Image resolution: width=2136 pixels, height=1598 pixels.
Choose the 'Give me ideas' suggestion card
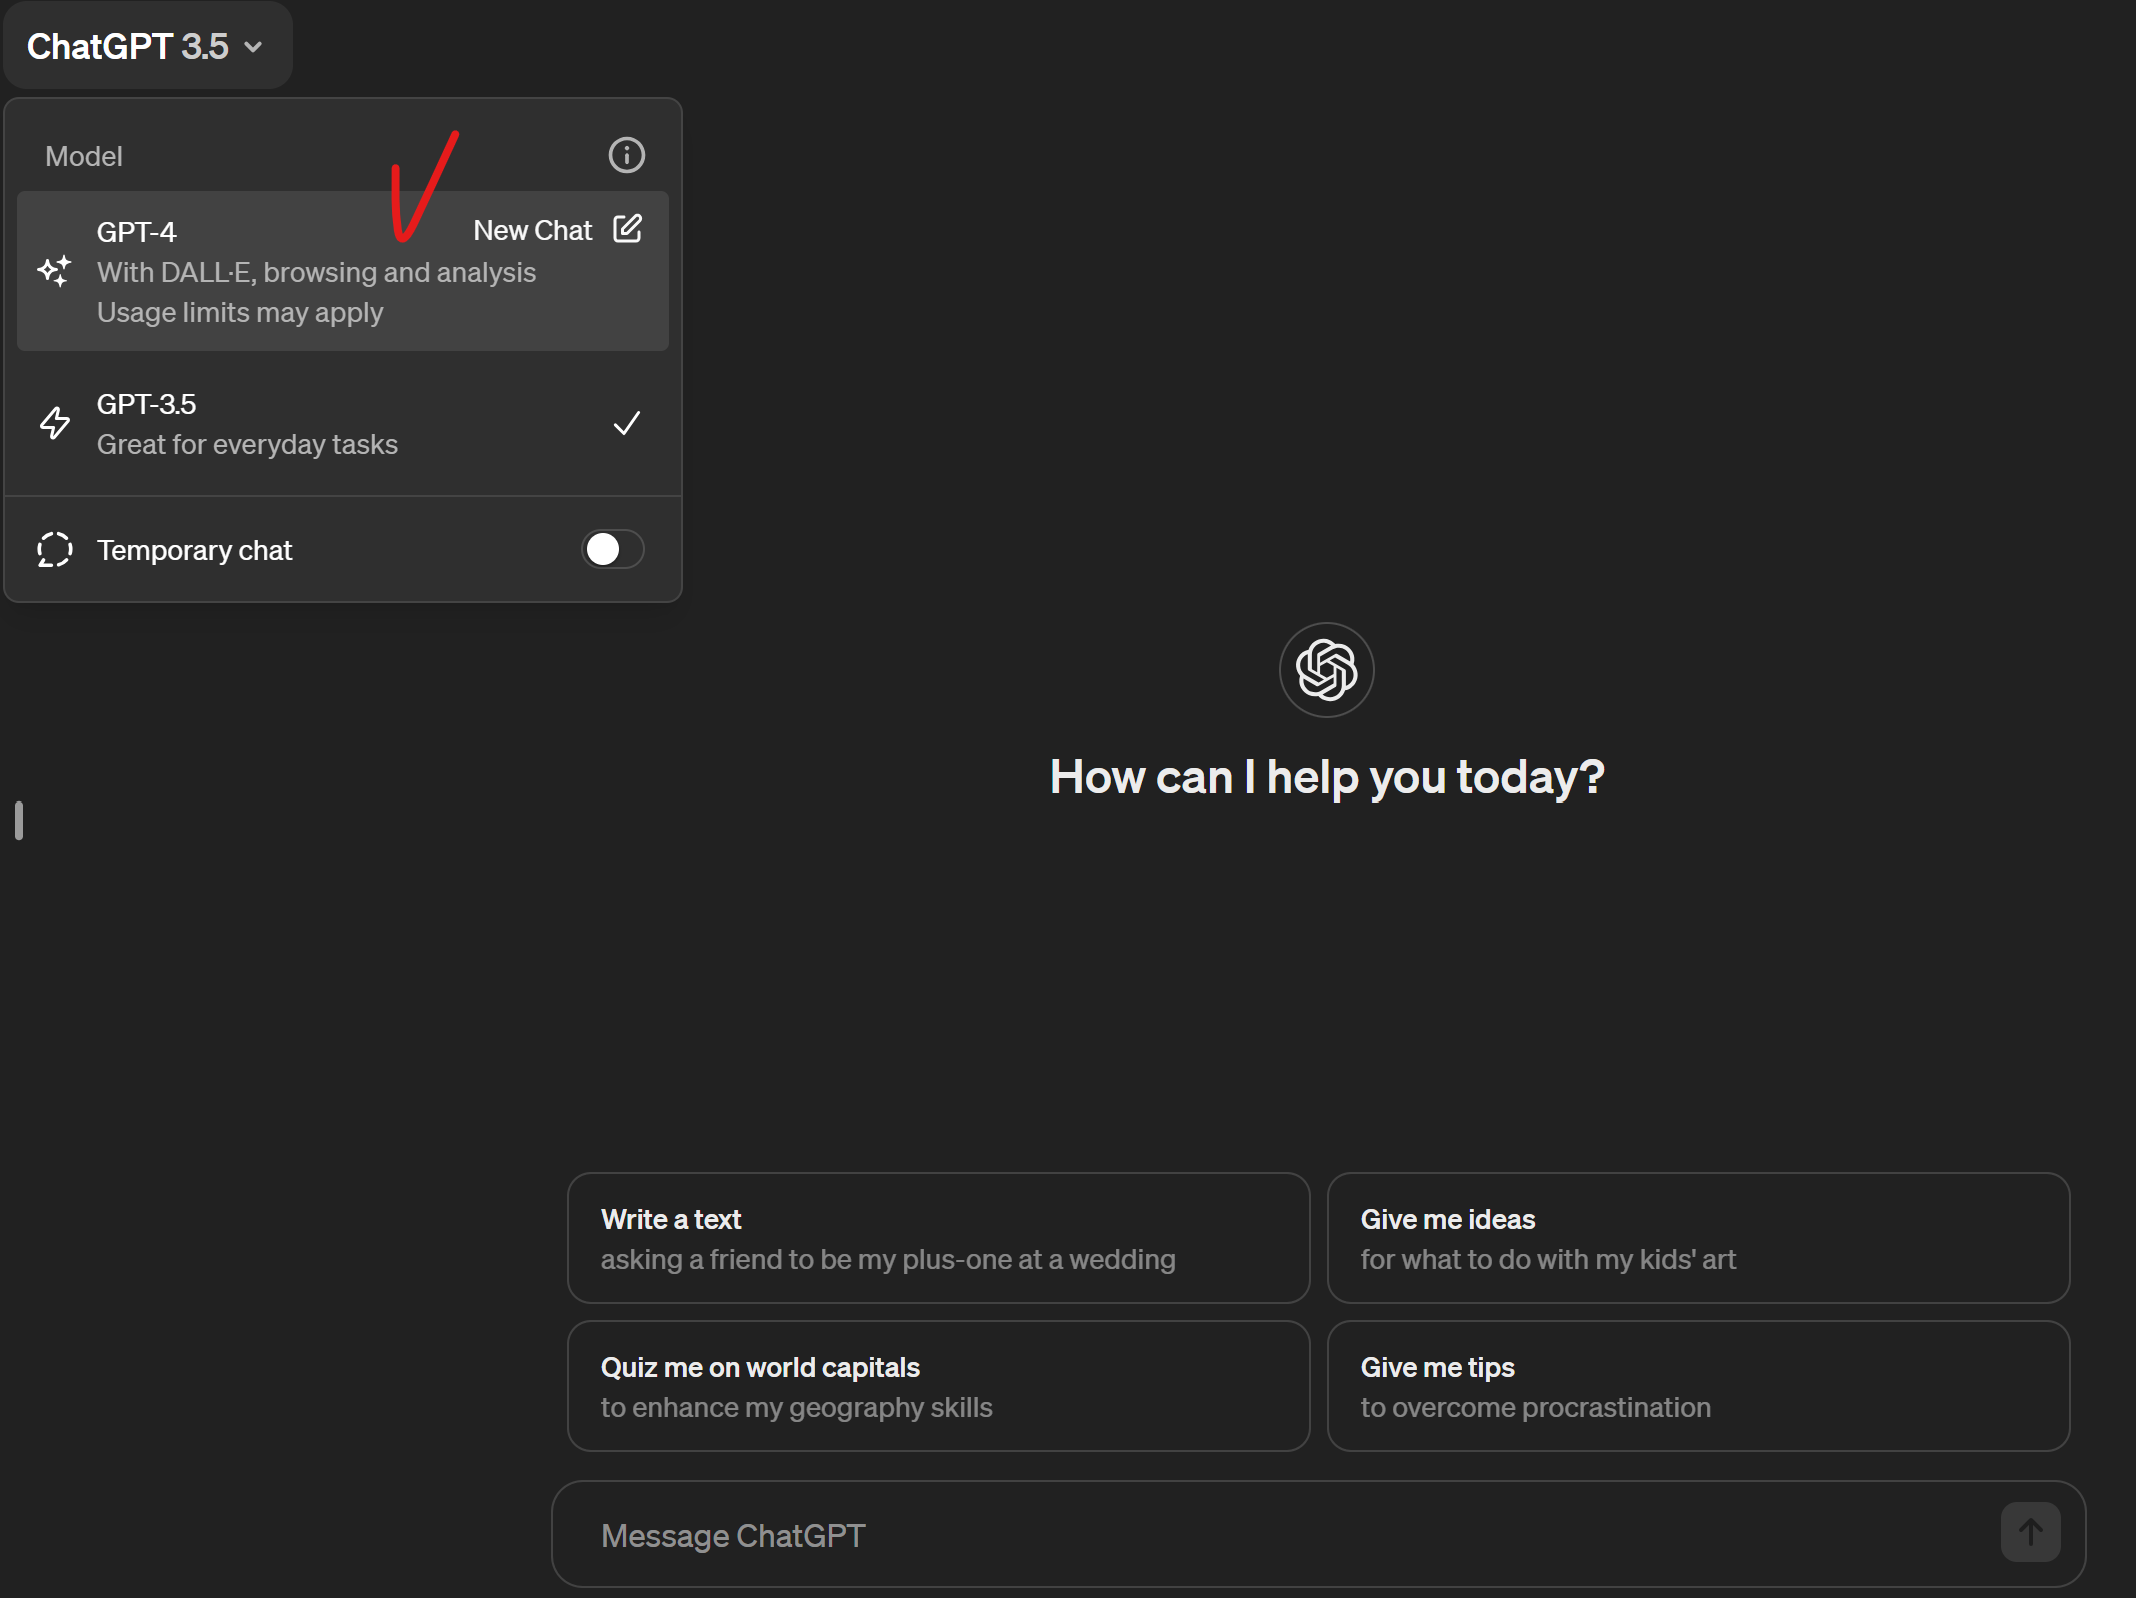click(1699, 1238)
